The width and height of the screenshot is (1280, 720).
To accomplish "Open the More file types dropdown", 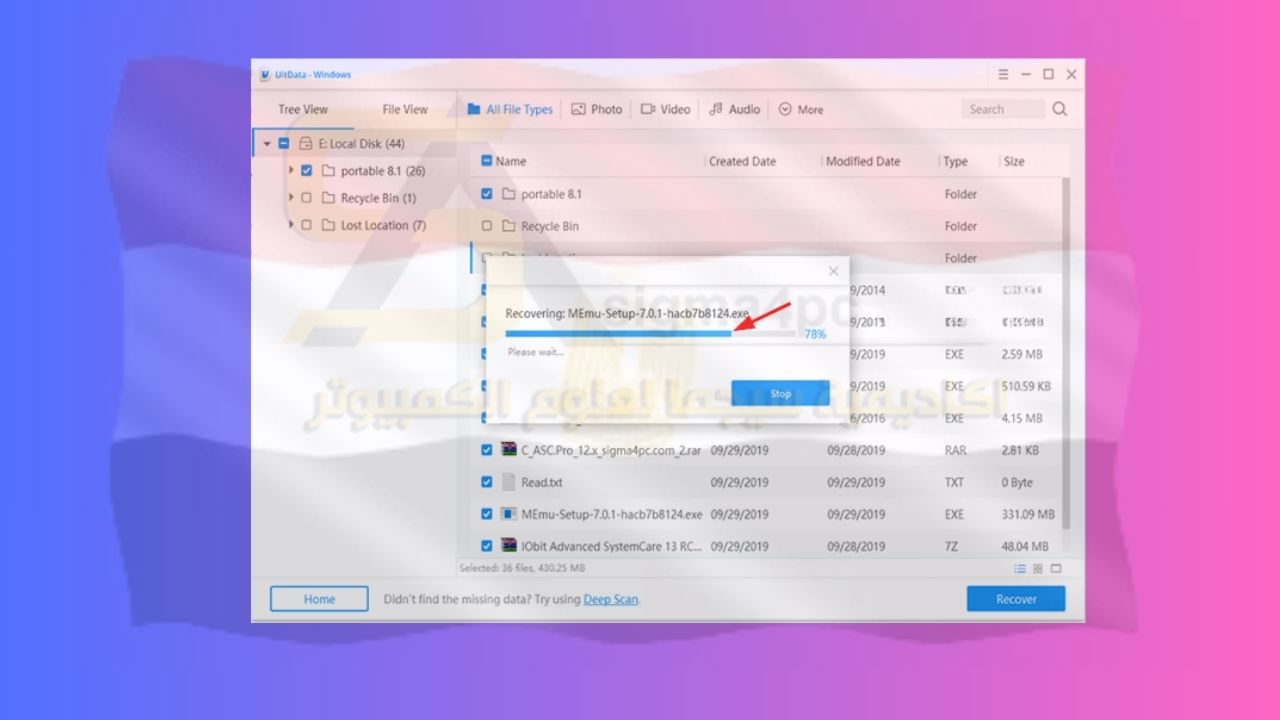I will tap(801, 109).
